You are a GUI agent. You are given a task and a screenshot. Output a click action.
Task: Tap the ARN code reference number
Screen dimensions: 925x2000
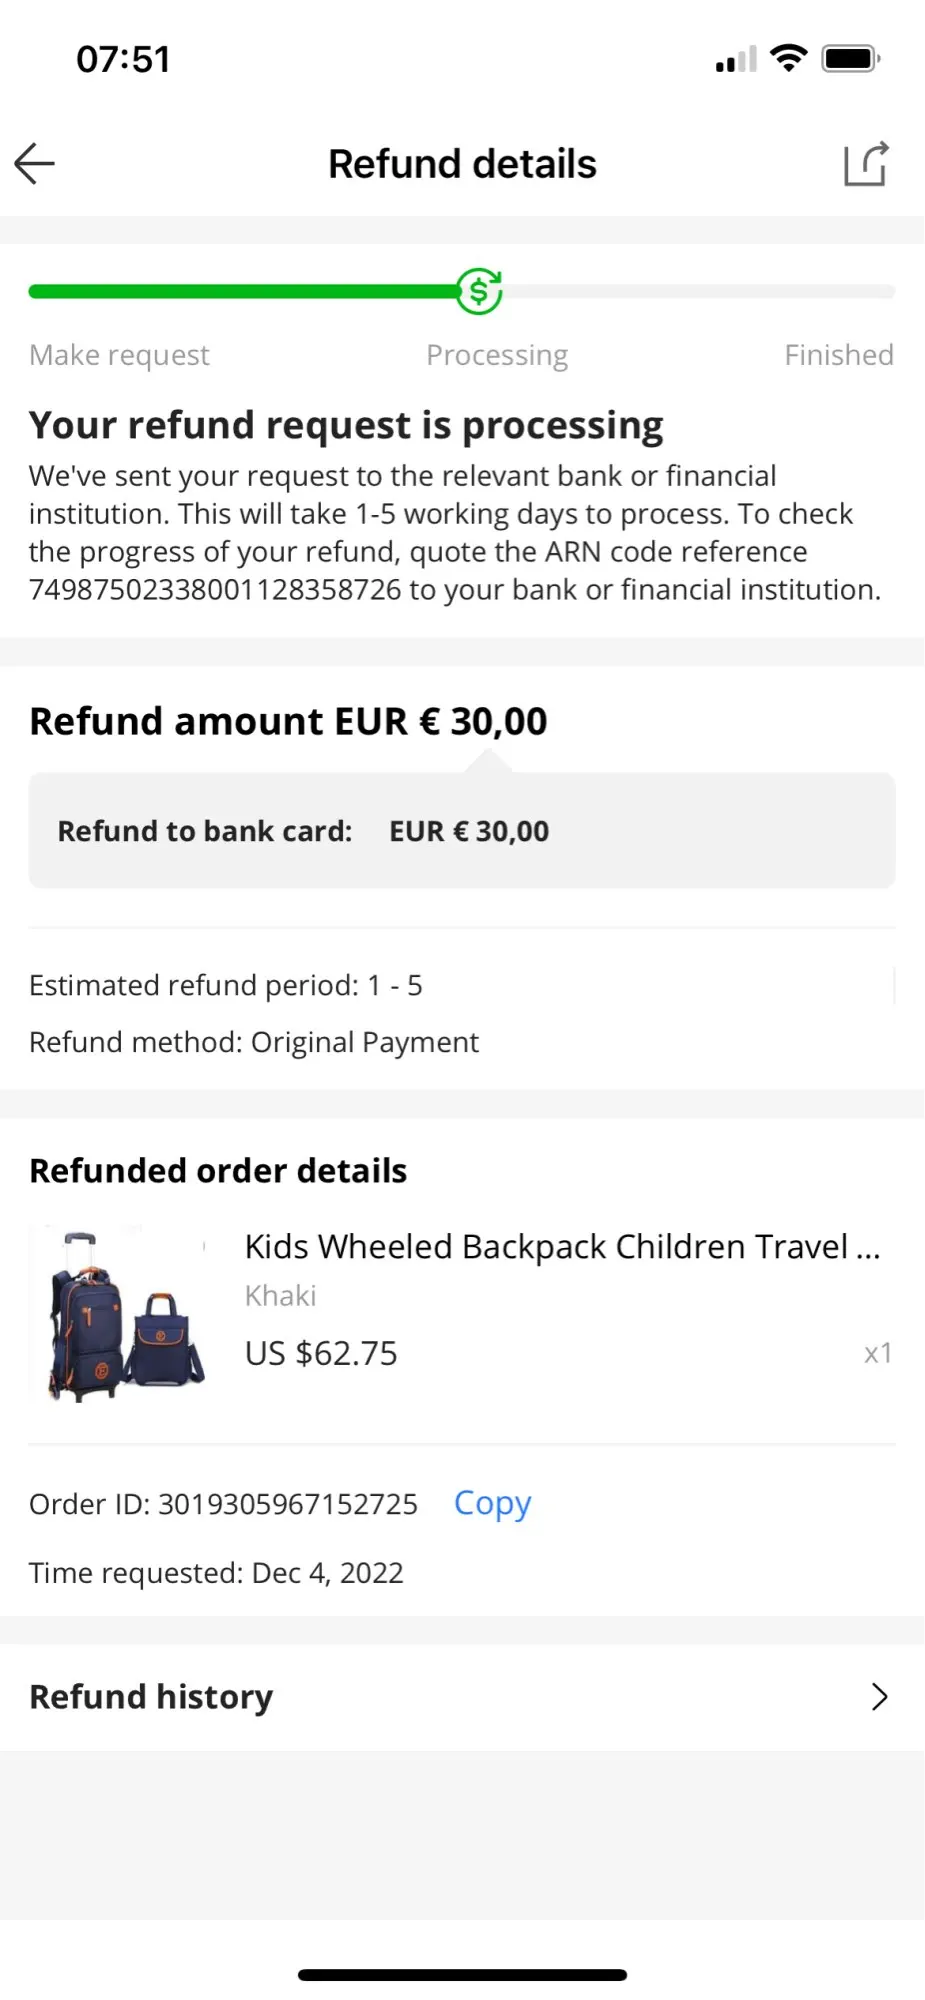point(215,590)
